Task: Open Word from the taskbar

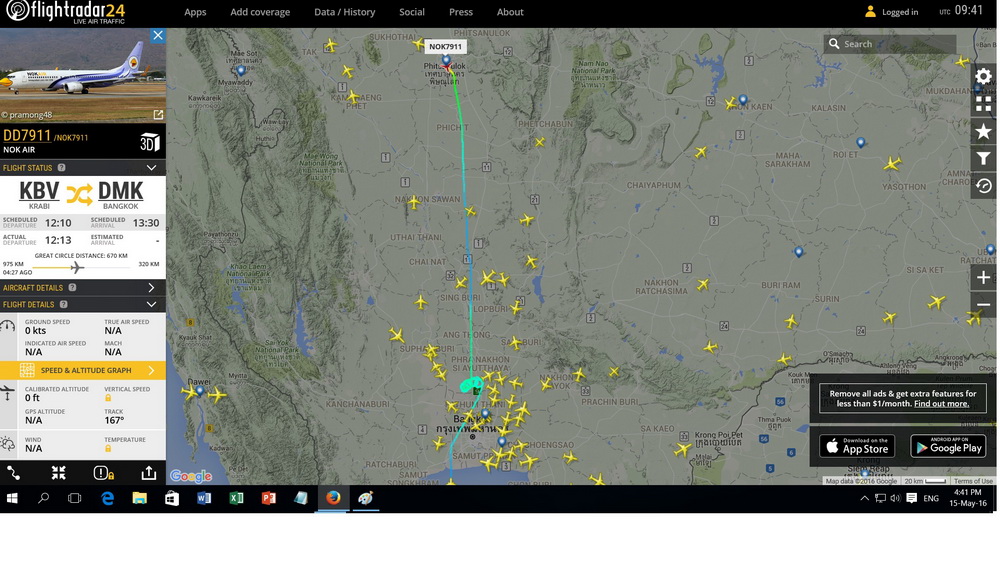Action: (204, 498)
